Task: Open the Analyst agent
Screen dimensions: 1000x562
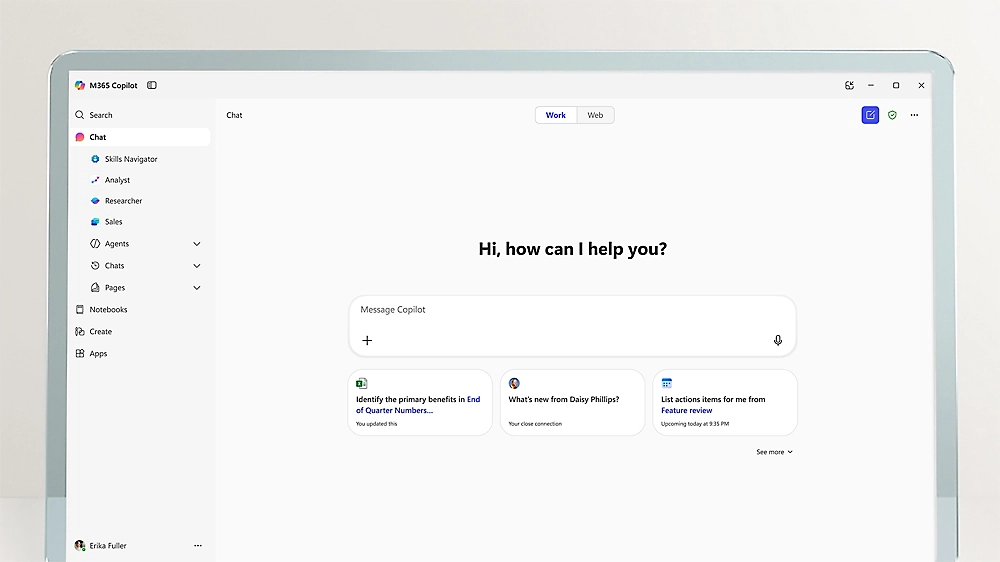Action: pos(117,180)
